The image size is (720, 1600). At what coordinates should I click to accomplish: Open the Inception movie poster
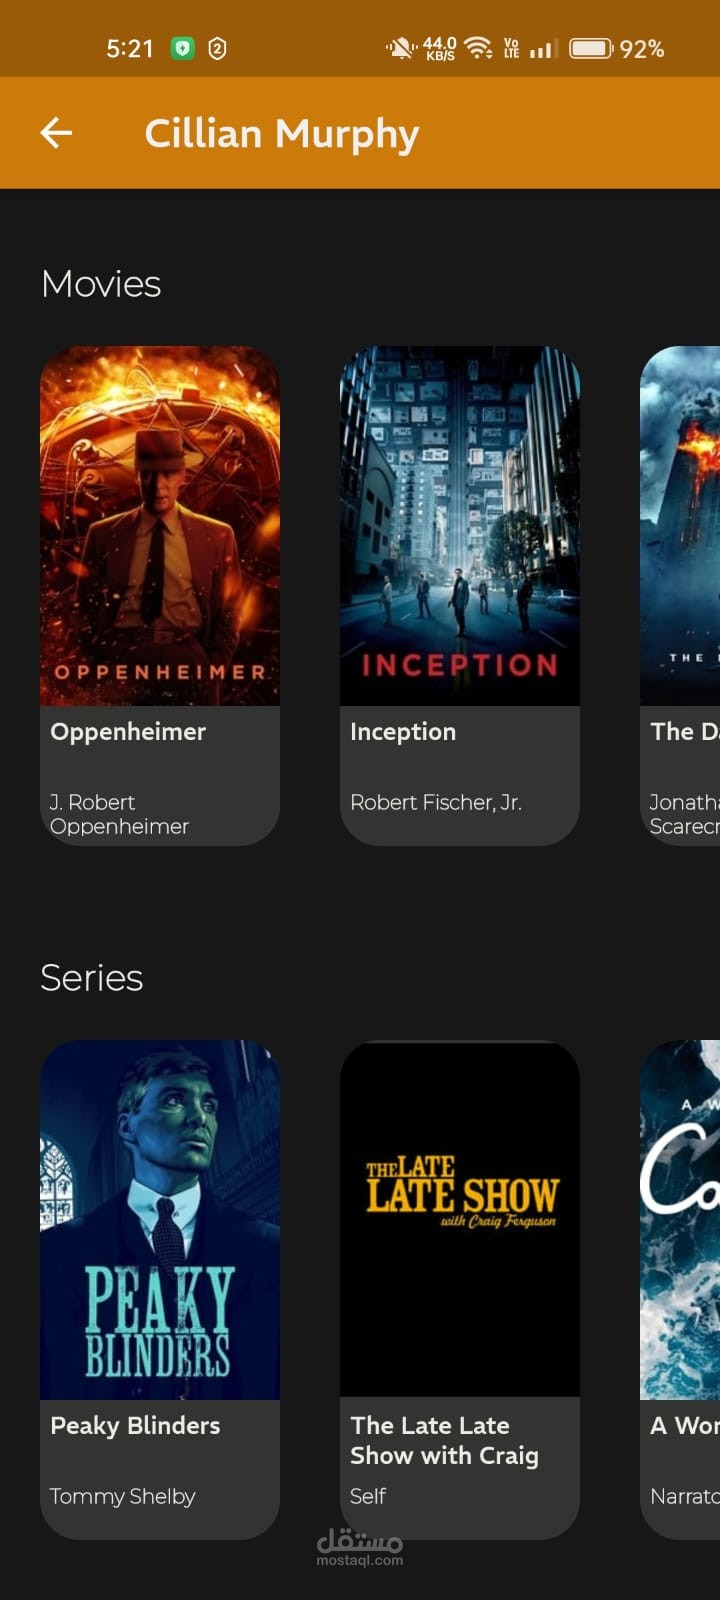[x=460, y=526]
